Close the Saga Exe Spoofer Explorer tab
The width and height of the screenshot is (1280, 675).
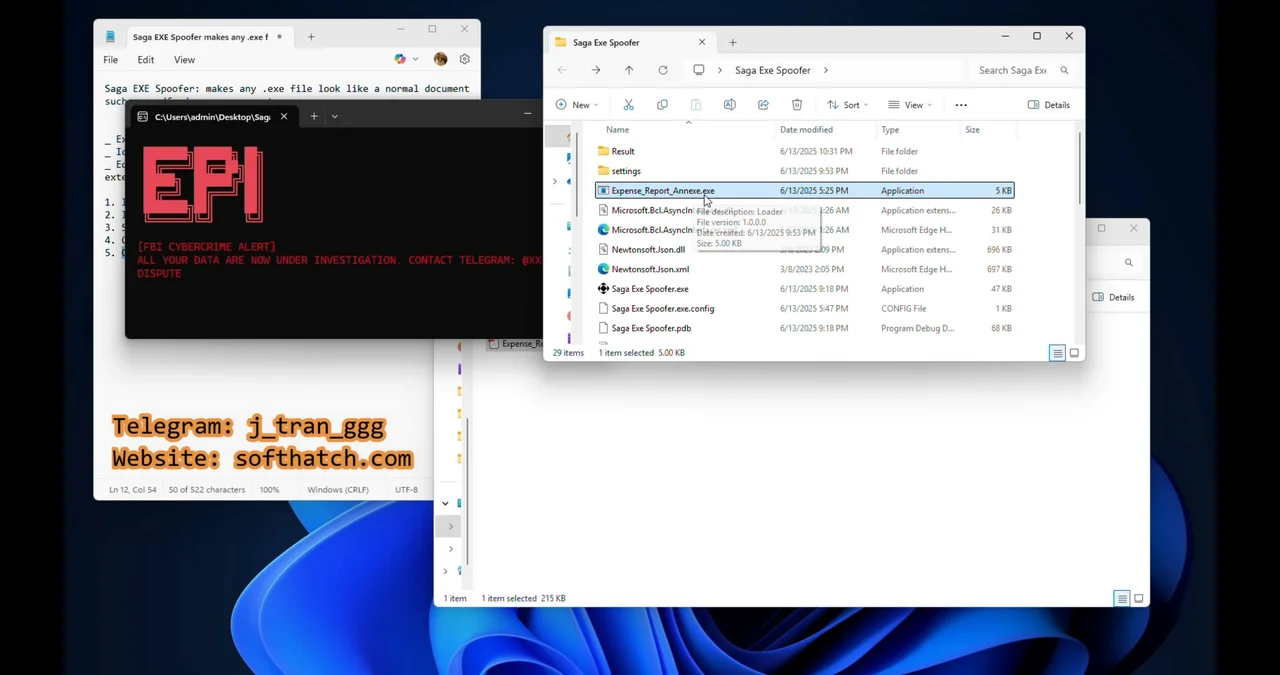pos(702,42)
